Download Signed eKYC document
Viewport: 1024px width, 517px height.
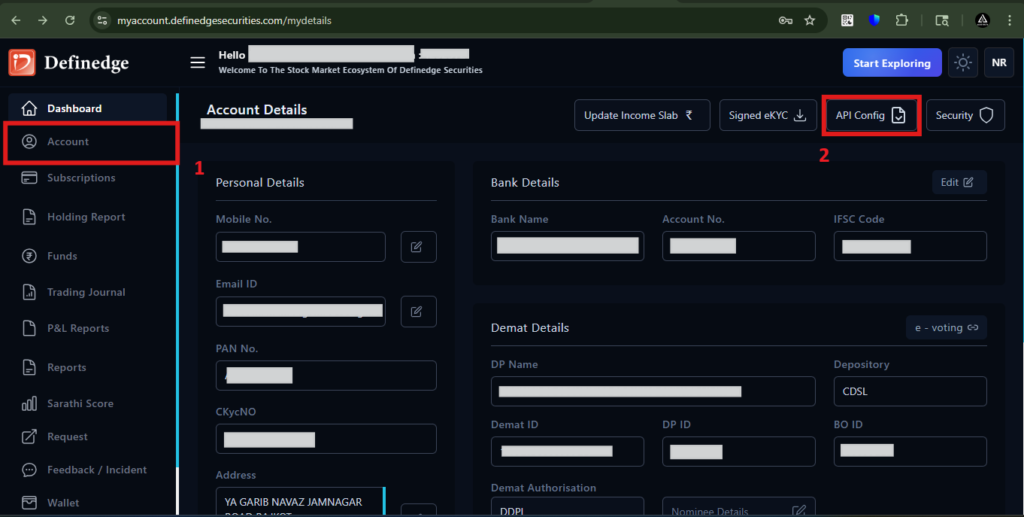pyautogui.click(x=767, y=116)
